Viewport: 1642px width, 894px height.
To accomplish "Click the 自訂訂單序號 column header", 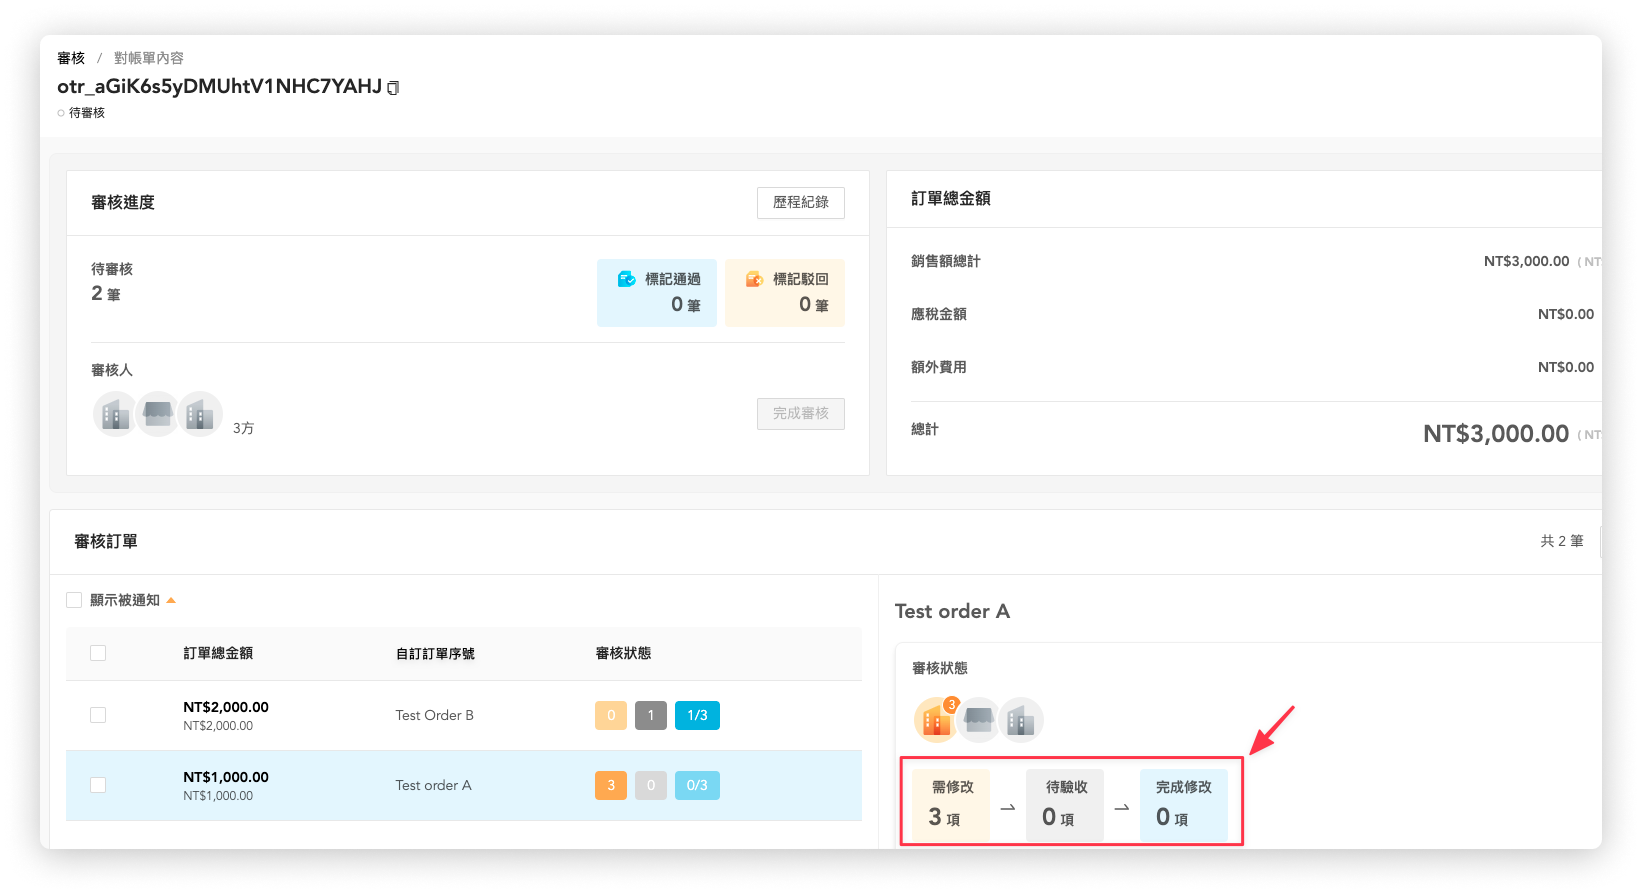I will coord(435,654).
